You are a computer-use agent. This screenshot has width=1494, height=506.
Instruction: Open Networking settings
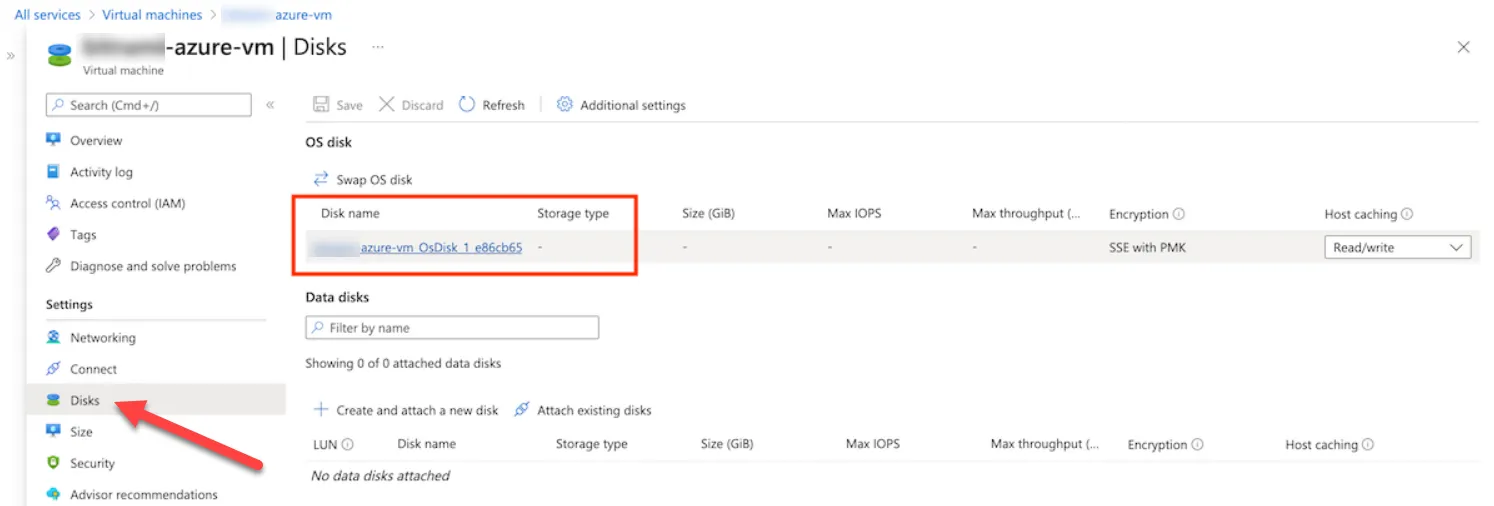pyautogui.click(x=102, y=338)
